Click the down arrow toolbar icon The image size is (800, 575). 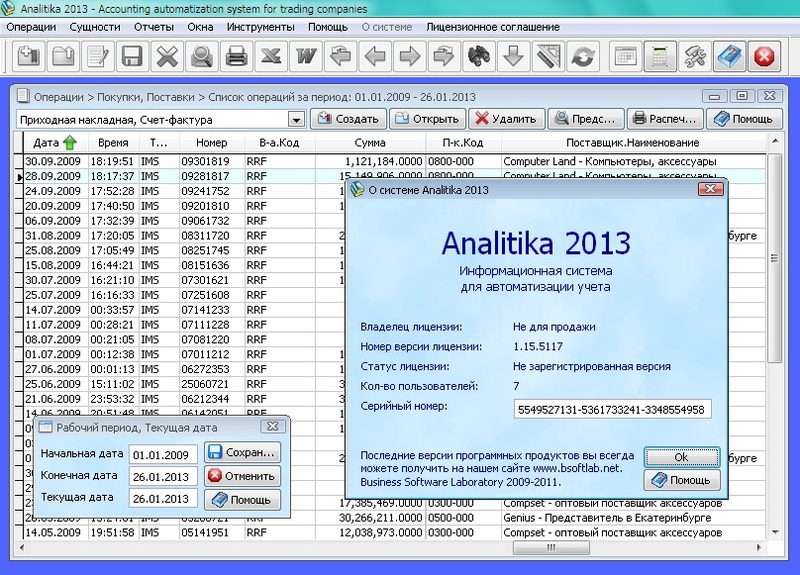[513, 56]
